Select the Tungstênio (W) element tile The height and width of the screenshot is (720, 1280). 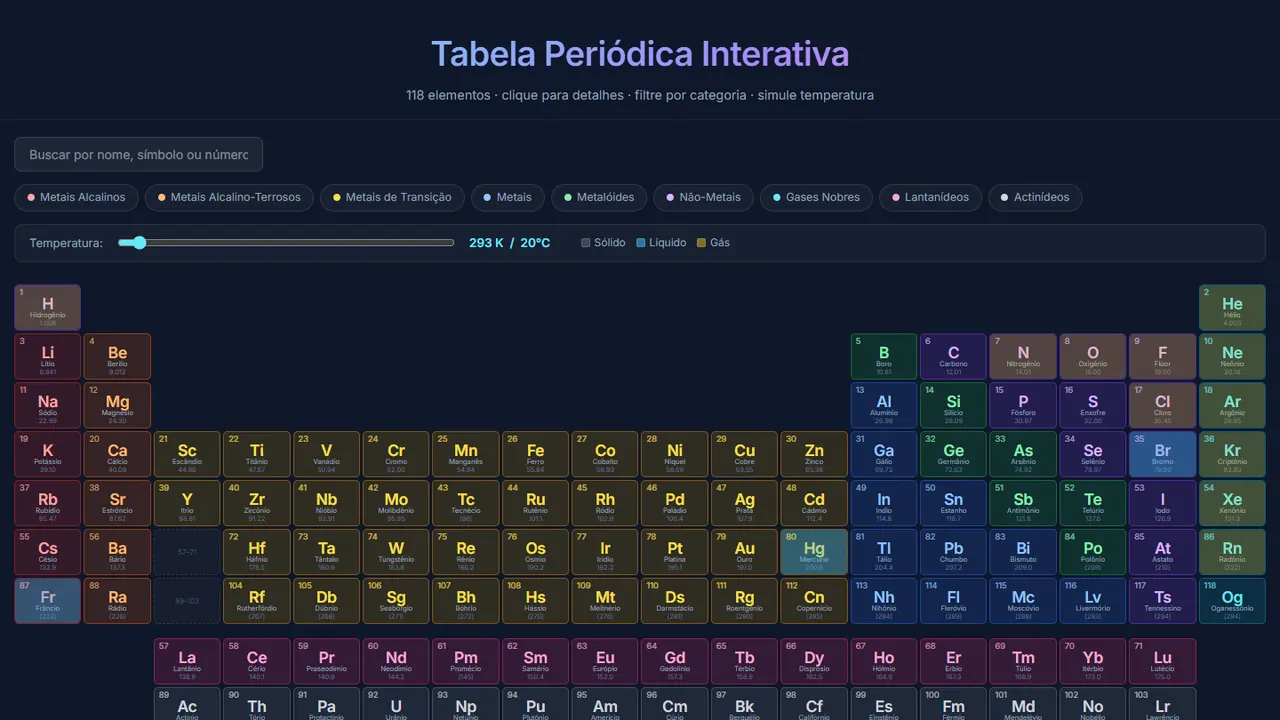pos(396,553)
